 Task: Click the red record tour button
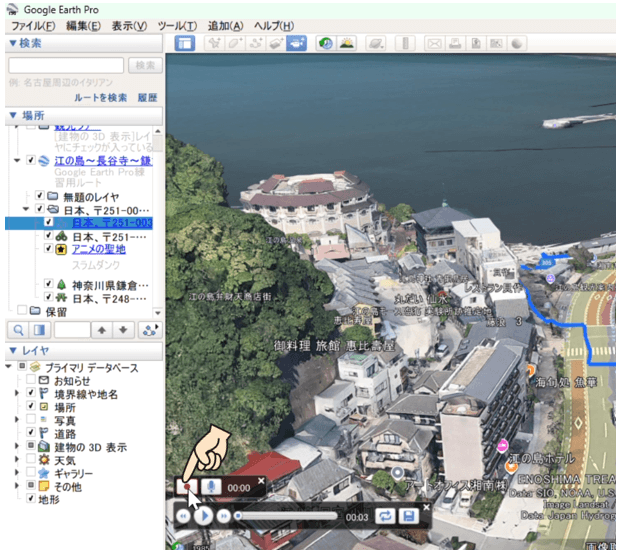click(x=185, y=487)
